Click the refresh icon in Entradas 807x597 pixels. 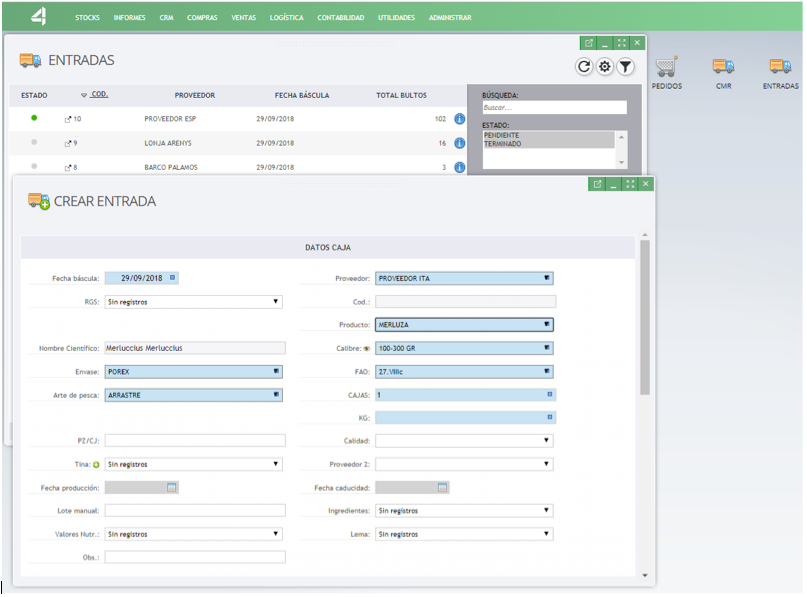[585, 67]
